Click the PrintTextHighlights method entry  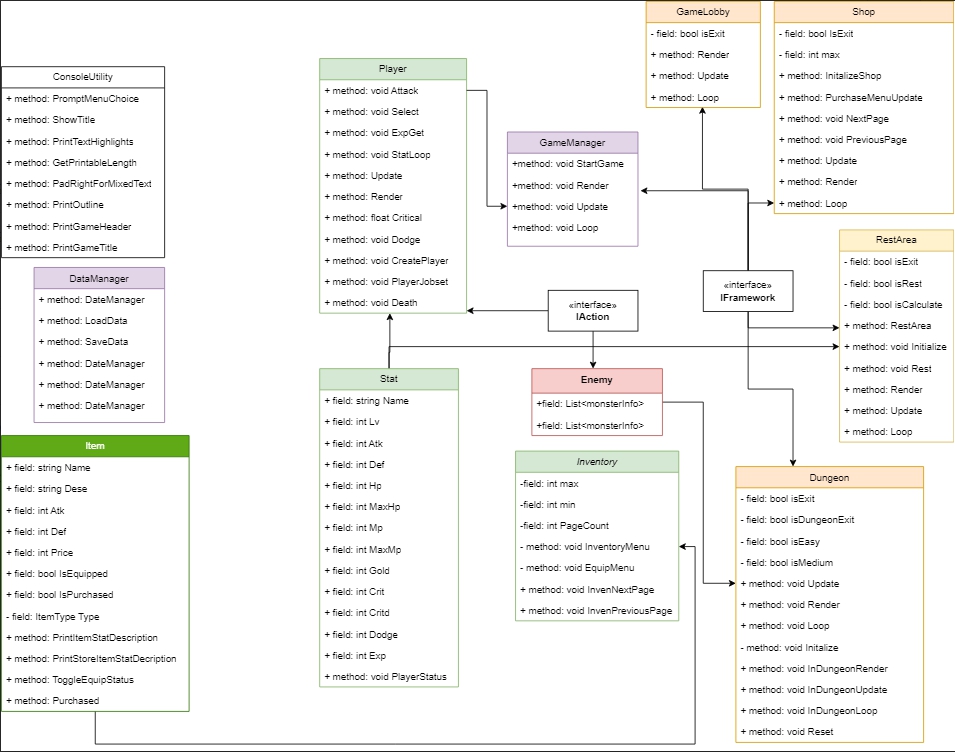[83, 141]
